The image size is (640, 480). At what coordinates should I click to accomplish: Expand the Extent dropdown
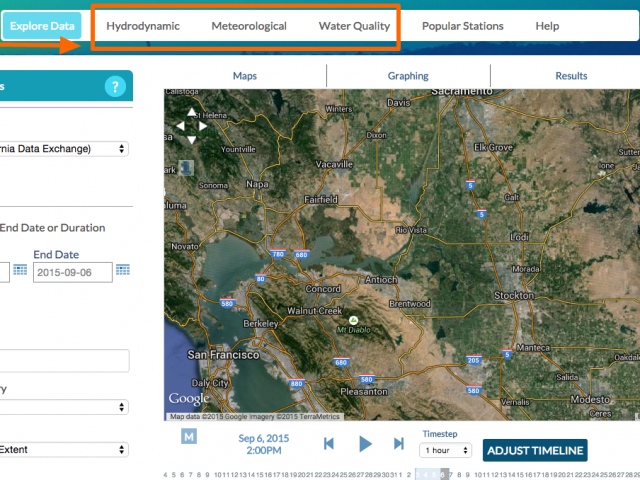(62, 451)
